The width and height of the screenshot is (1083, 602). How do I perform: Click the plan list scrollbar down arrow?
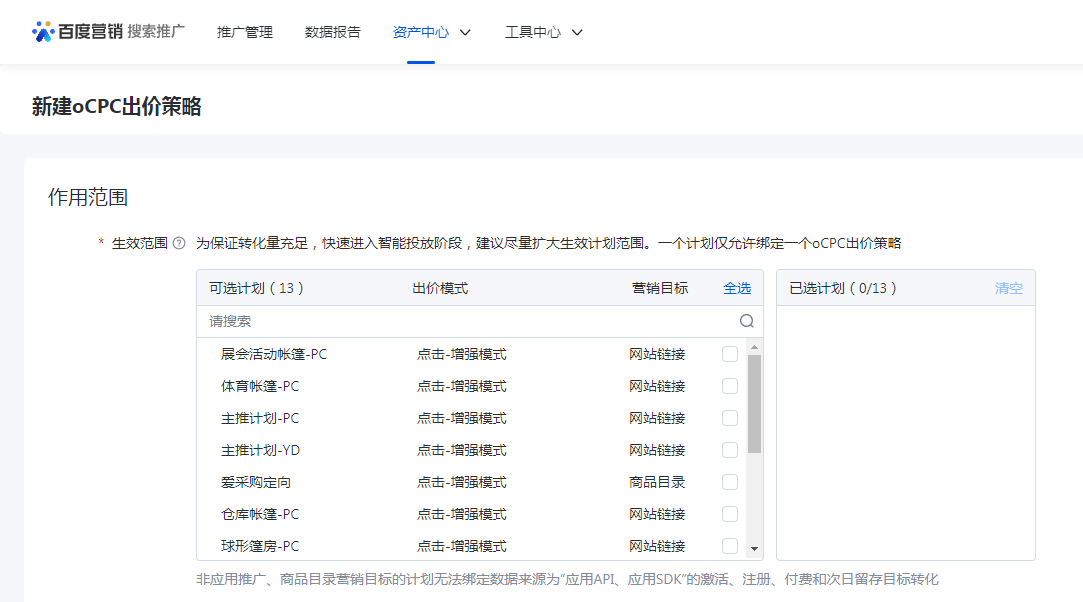pyautogui.click(x=754, y=549)
